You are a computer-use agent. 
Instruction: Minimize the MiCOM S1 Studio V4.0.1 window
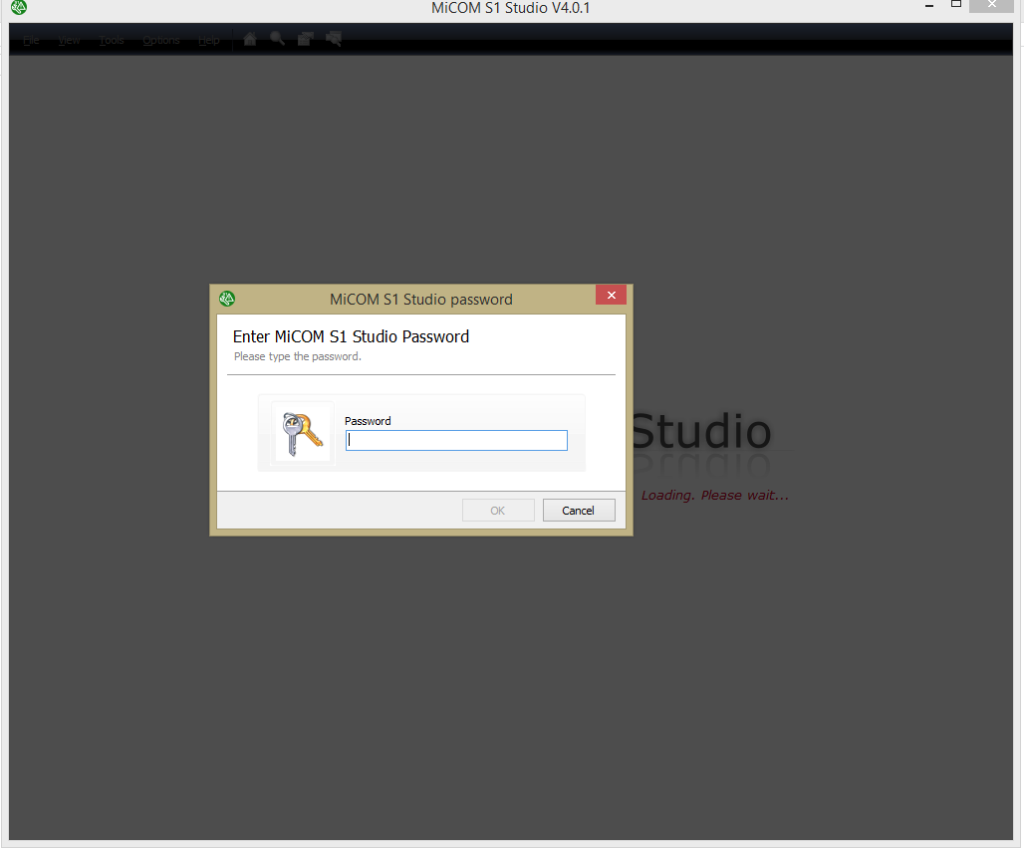point(929,6)
